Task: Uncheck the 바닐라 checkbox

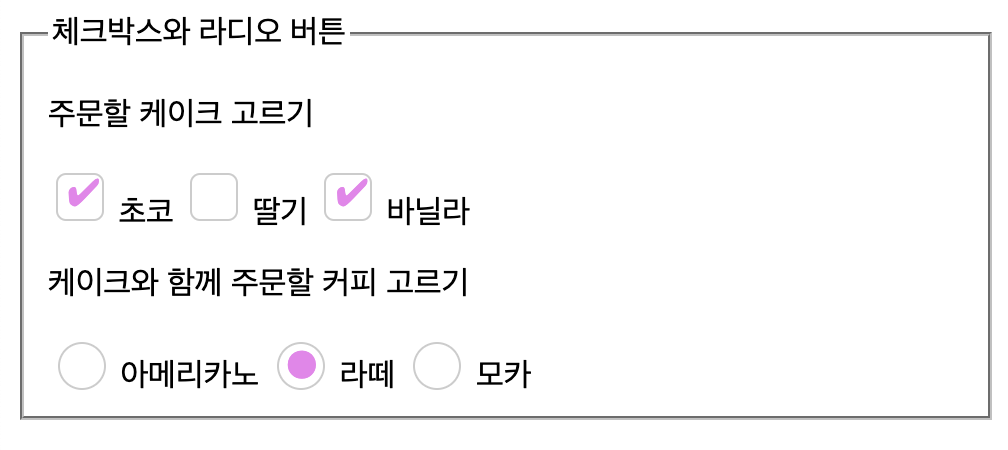Action: (x=348, y=197)
